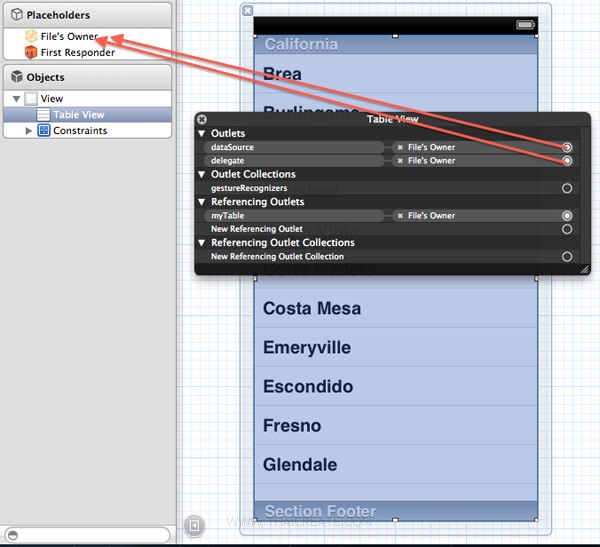Click the battery icon in status bar
Viewport: 600px width, 547px height.
click(525, 25)
